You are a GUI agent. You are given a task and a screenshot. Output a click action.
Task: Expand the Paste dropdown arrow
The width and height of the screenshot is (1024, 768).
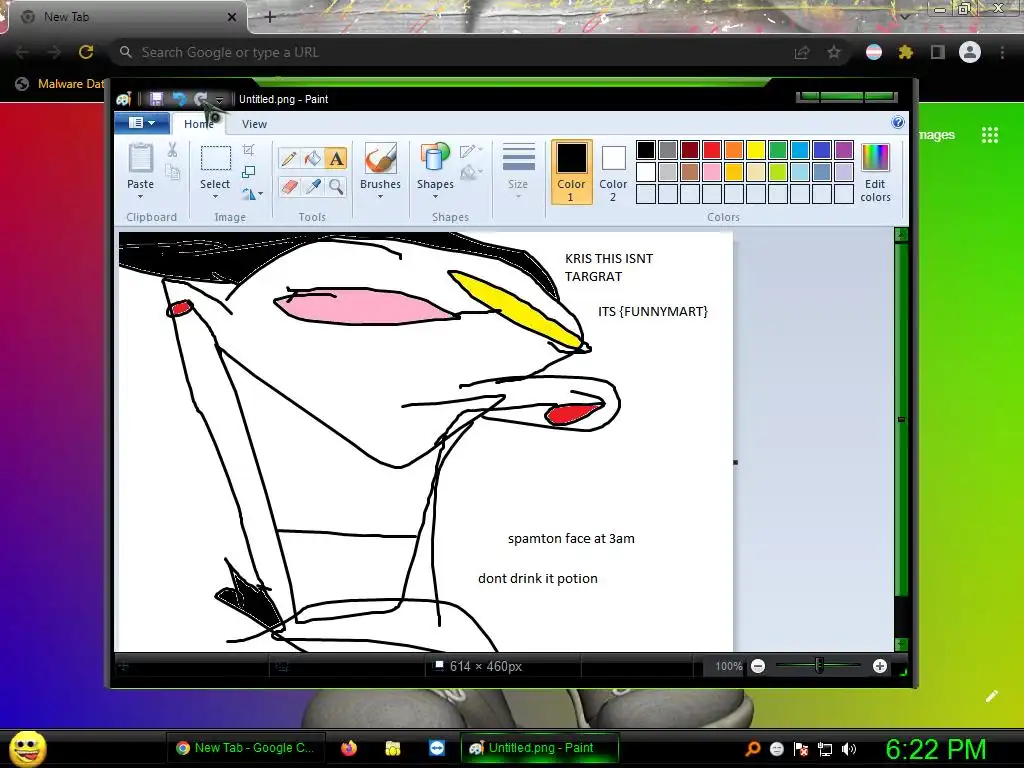point(140,197)
